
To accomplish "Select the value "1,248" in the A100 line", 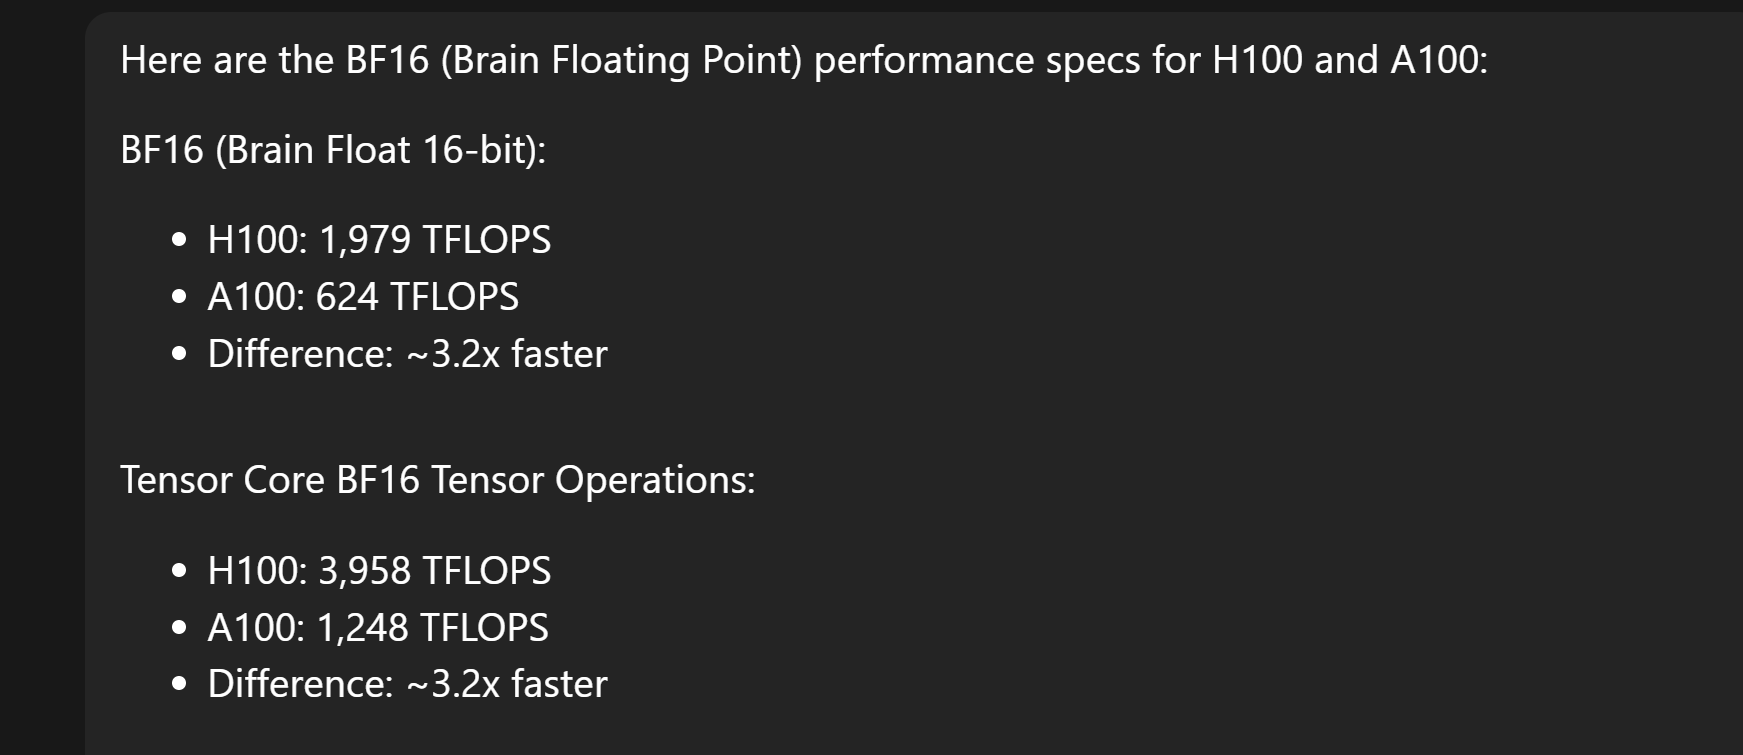I will point(362,629).
